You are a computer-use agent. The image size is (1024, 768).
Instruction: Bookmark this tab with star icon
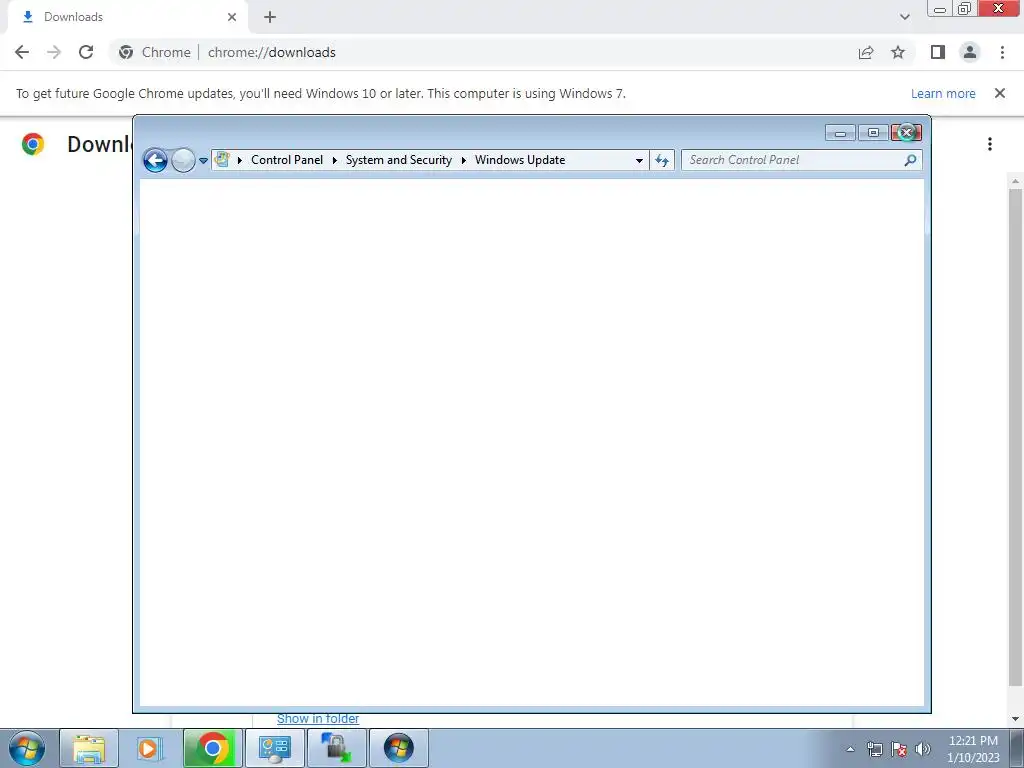[x=898, y=52]
